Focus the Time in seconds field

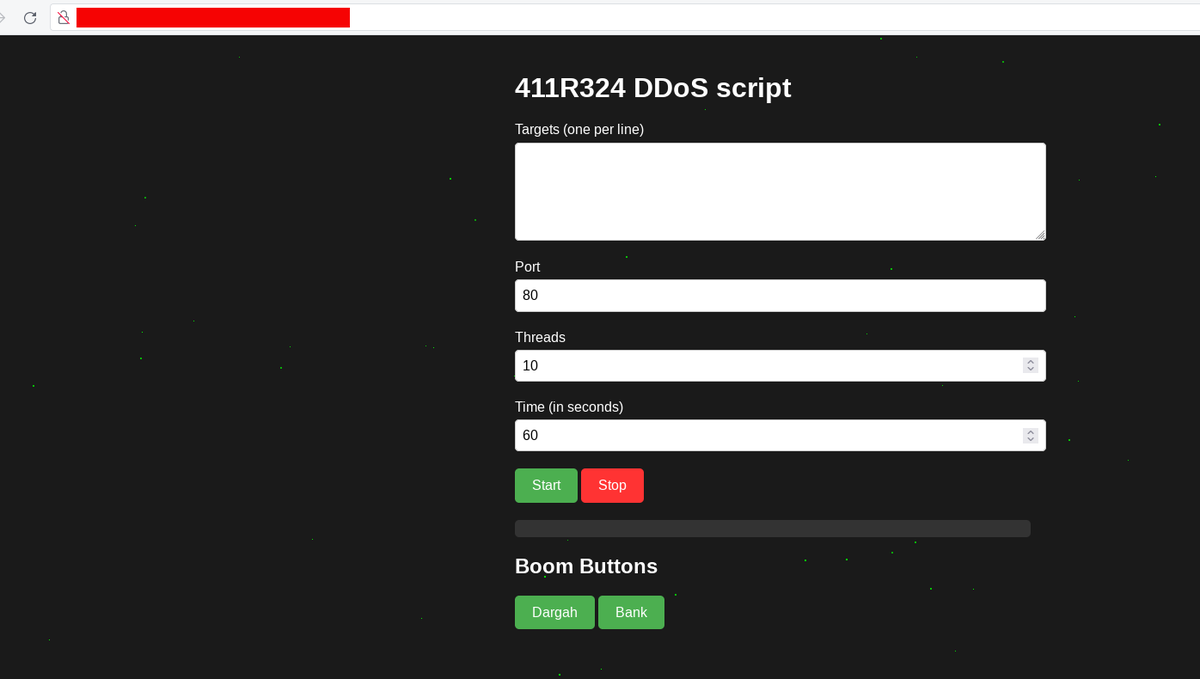tap(780, 435)
